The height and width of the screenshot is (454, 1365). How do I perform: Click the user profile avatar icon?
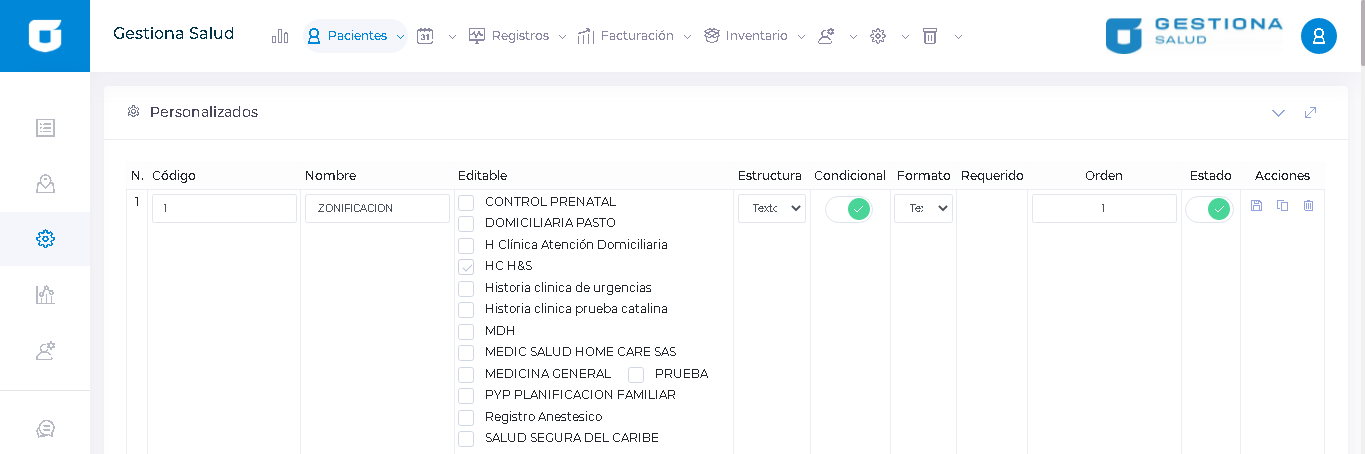(1318, 36)
